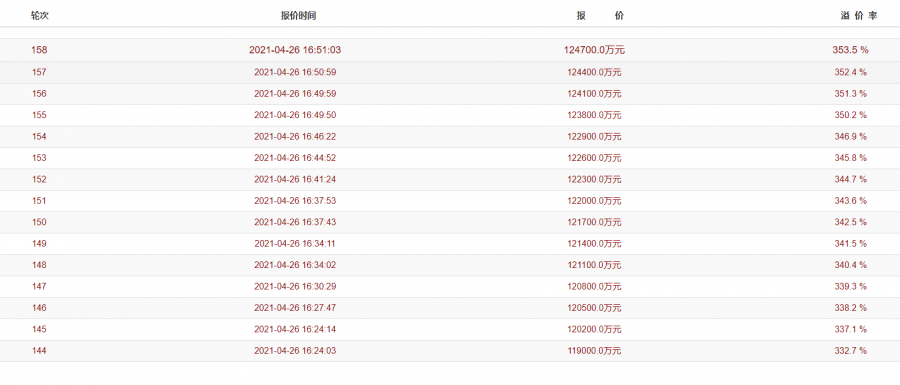Click the 溢价率 column header
Viewport: 900px width, 385px height.
859,16
